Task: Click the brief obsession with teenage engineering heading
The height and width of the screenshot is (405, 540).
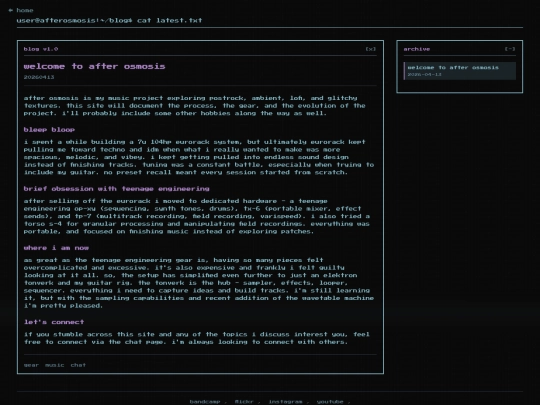Action: (116, 189)
